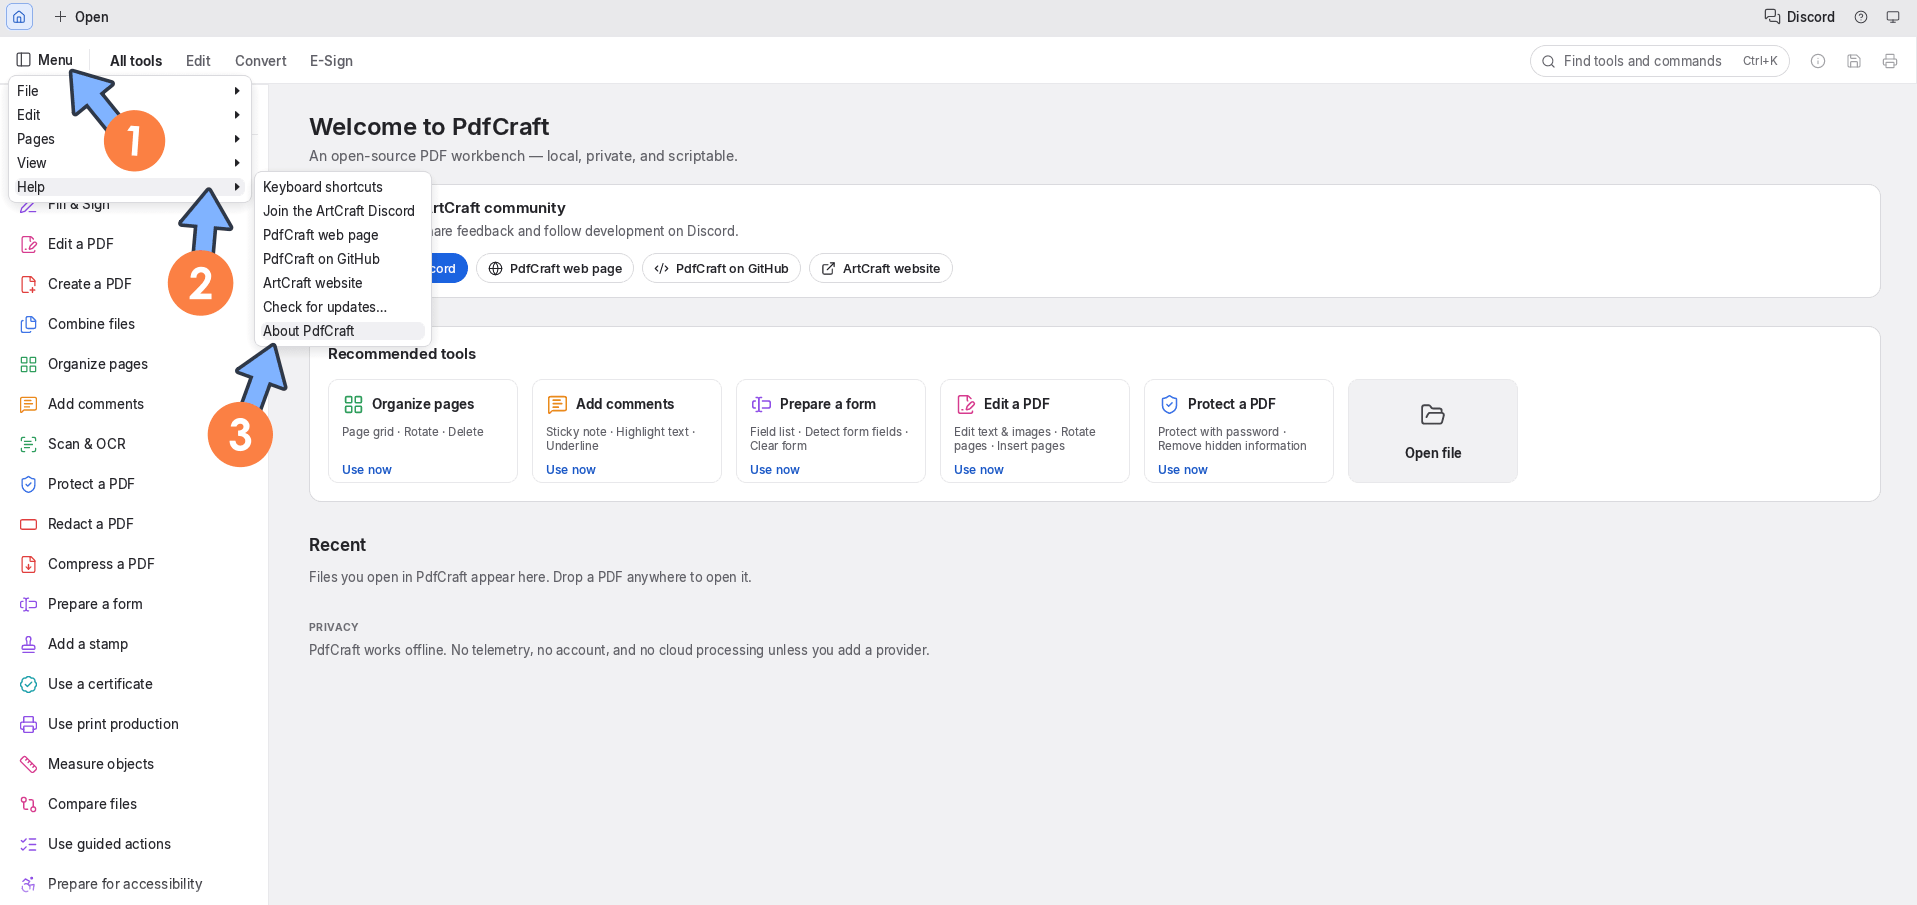The width and height of the screenshot is (1917, 905).
Task: Click the Open button in the title bar
Action: coord(81,17)
